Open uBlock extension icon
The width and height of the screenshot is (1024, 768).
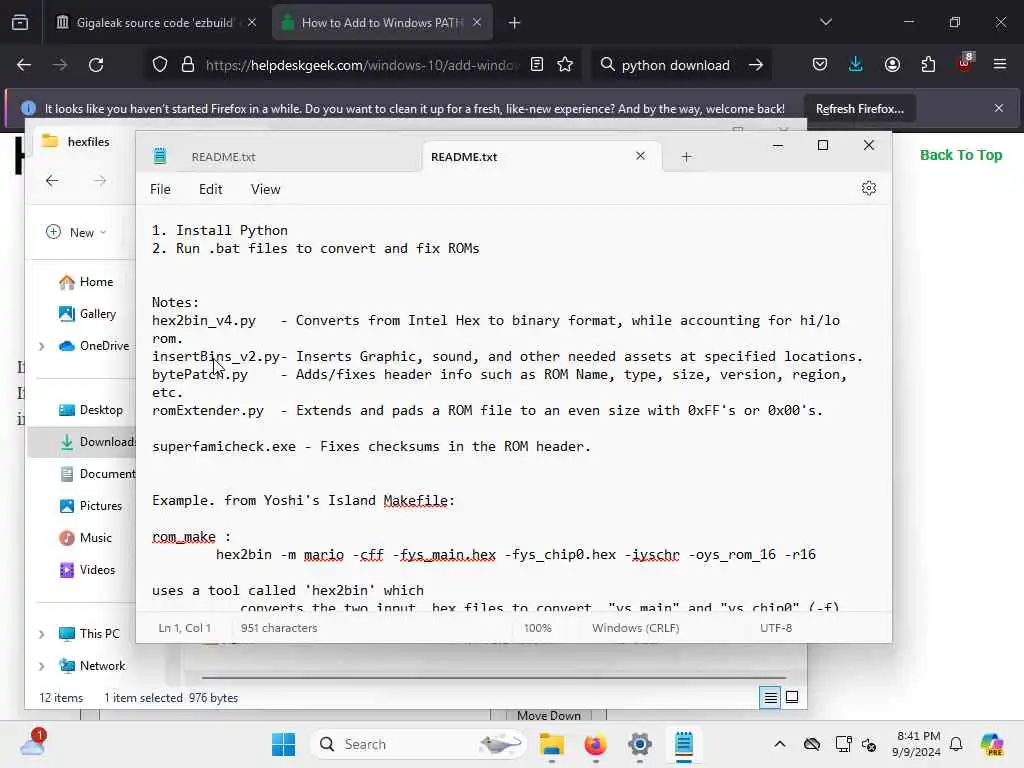coord(965,63)
